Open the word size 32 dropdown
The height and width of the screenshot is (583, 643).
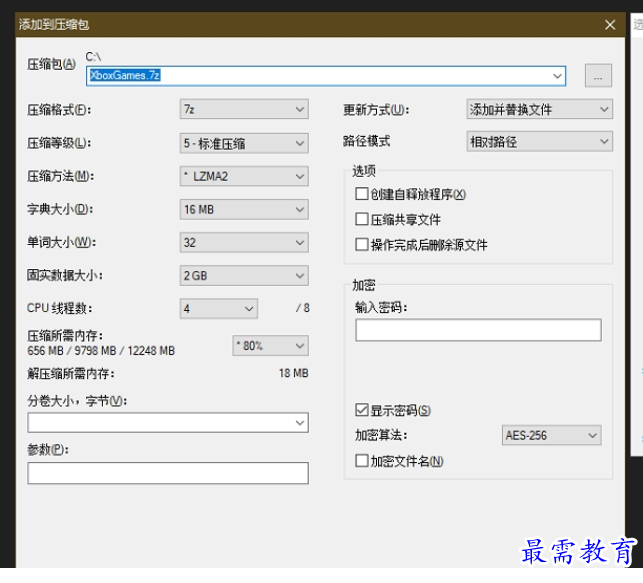point(243,243)
